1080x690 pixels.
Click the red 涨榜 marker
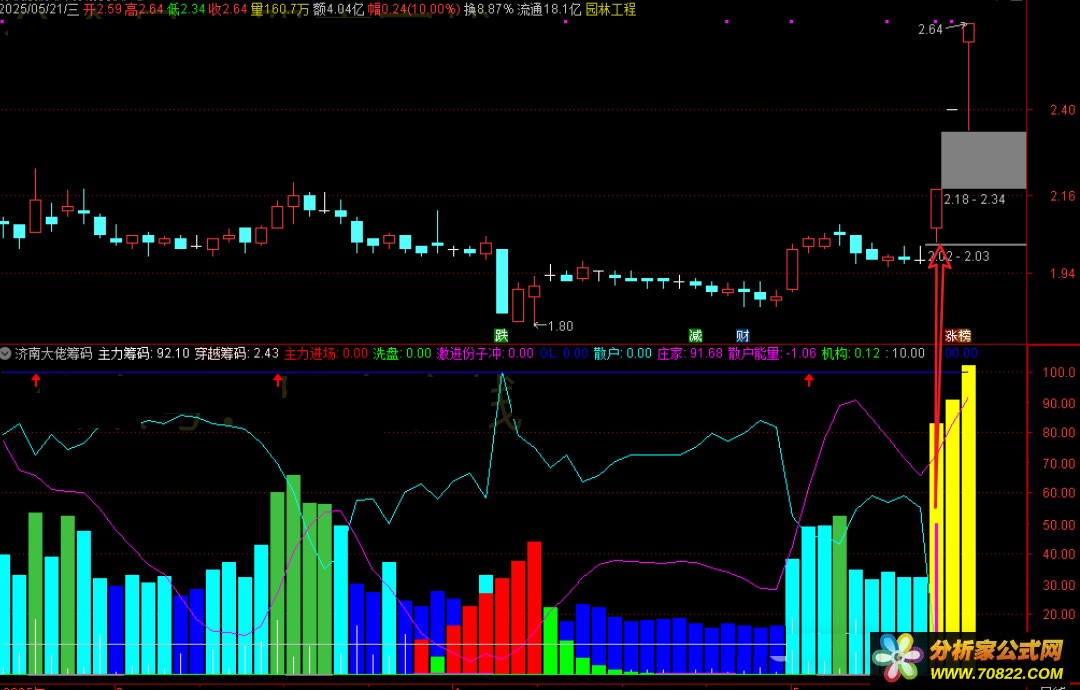tap(957, 335)
